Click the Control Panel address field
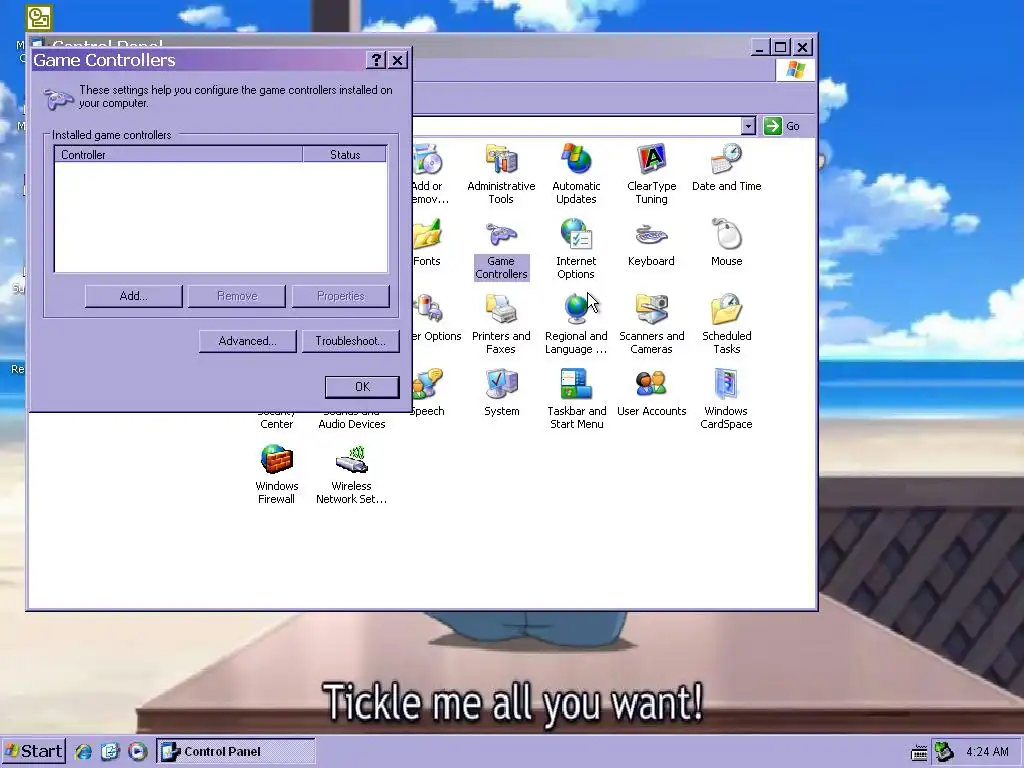This screenshot has width=1024, height=768. point(577,126)
